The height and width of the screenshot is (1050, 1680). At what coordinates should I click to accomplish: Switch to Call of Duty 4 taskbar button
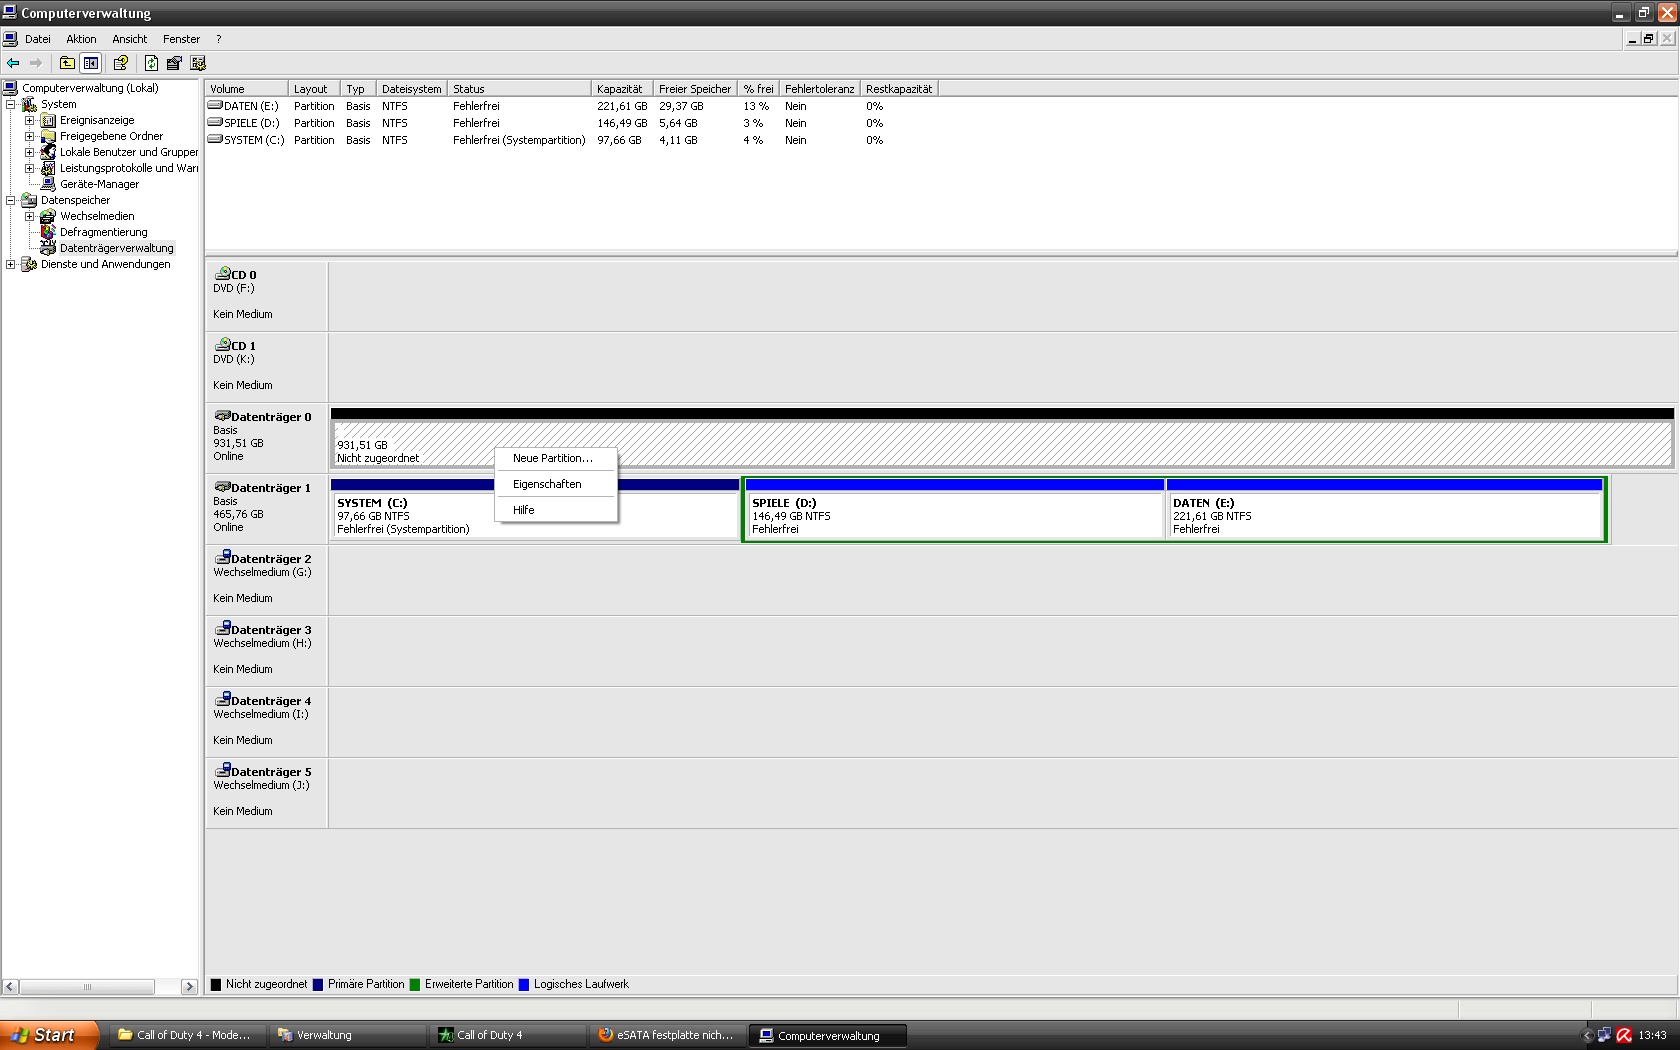tap(508, 1035)
